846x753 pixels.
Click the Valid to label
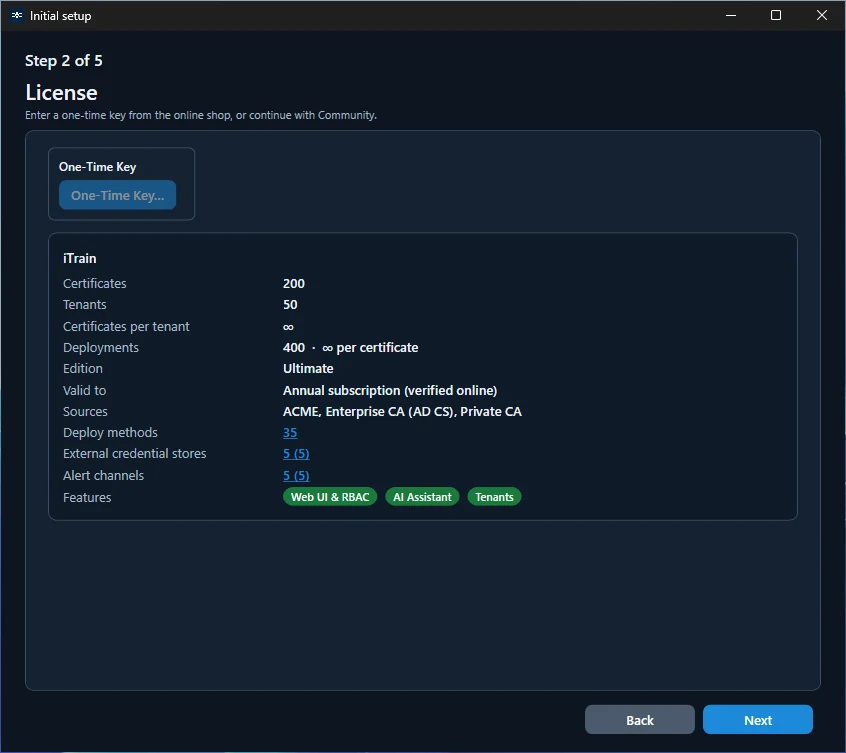[84, 391]
